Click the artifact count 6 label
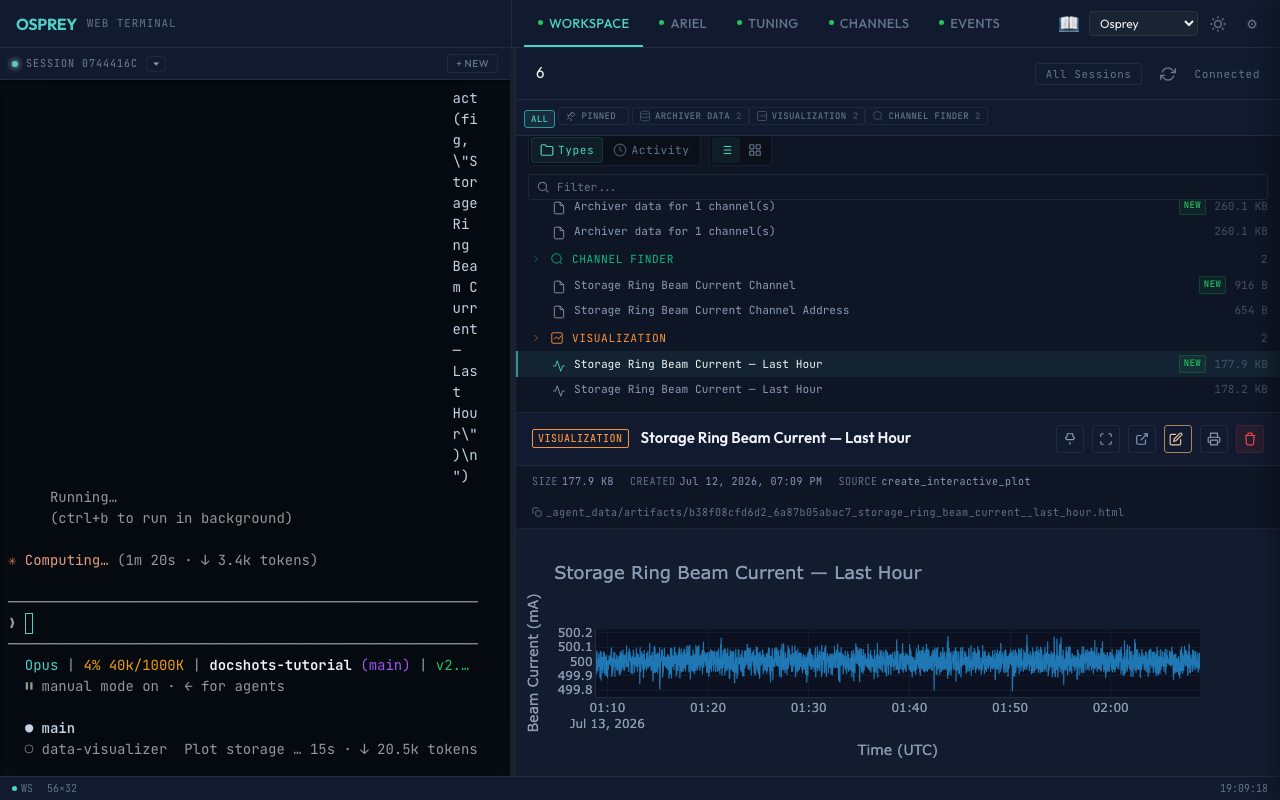This screenshot has height=800, width=1280. pyautogui.click(x=540, y=73)
